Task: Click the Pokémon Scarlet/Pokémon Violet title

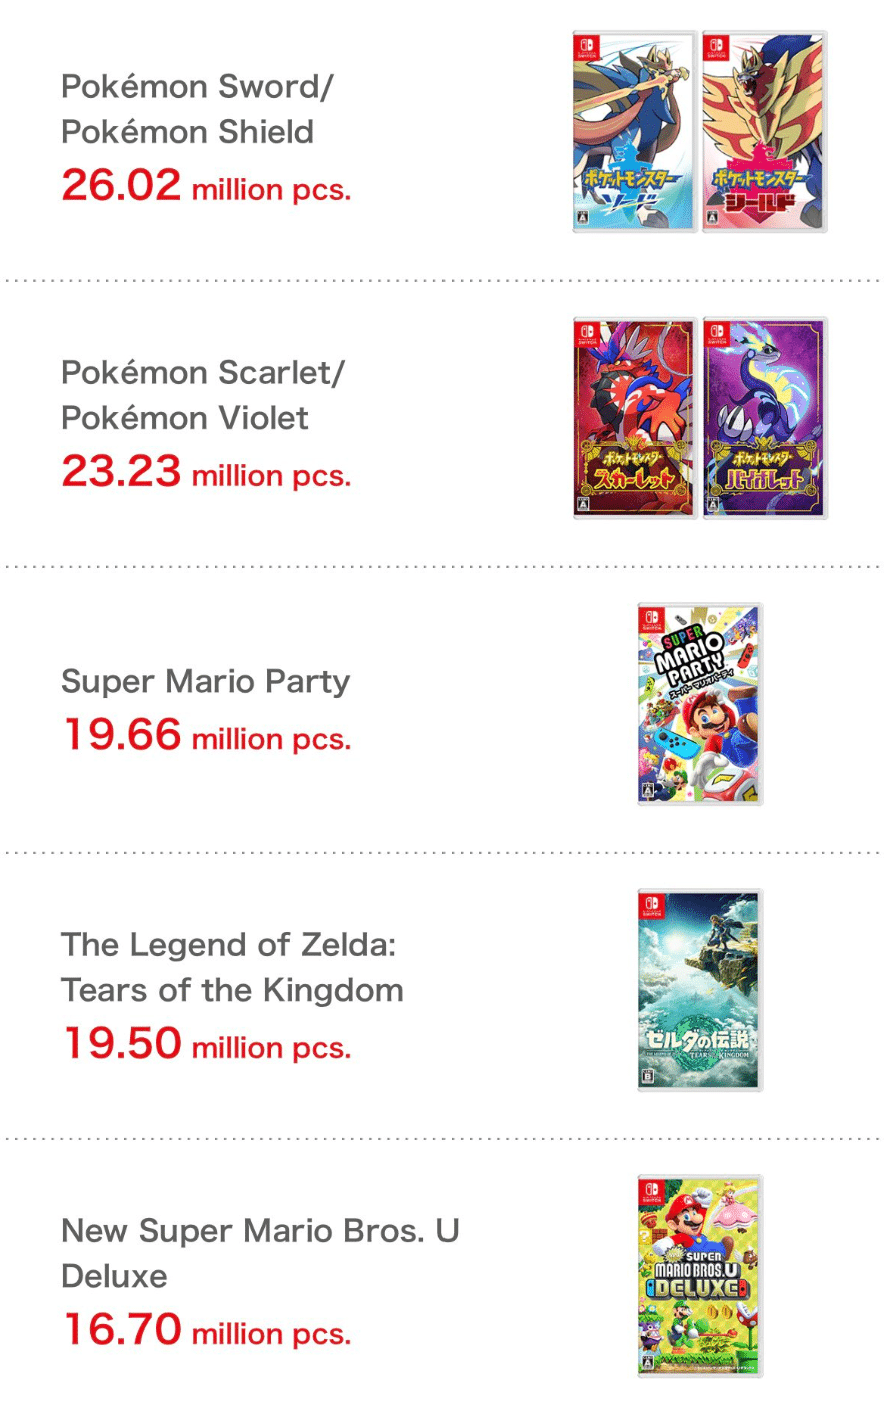Action: point(202,395)
